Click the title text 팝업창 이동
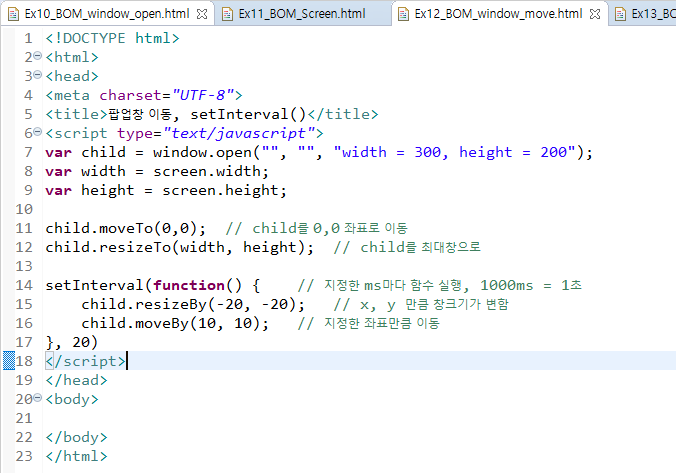676x473 pixels. coord(140,114)
